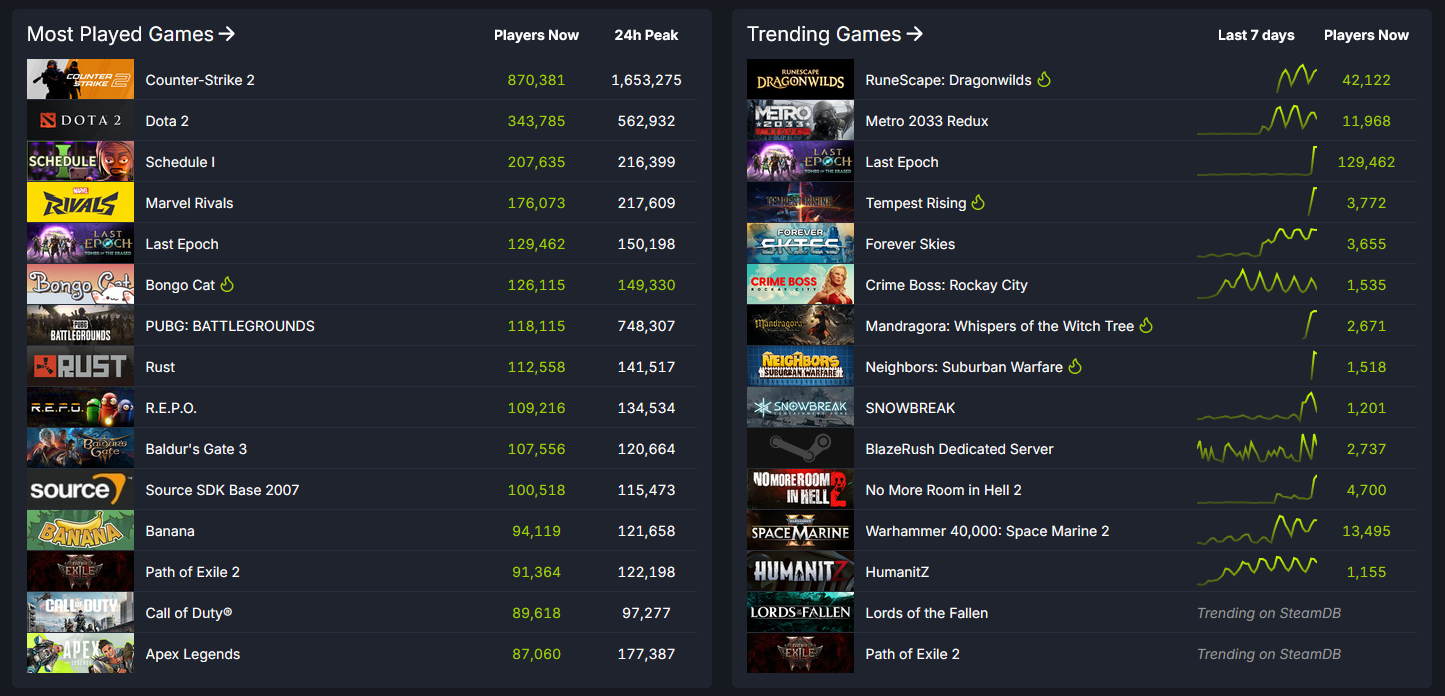Viewport: 1445px width, 696px height.
Task: Click Players Now header in Trending Games
Action: pyautogui.click(x=1366, y=35)
